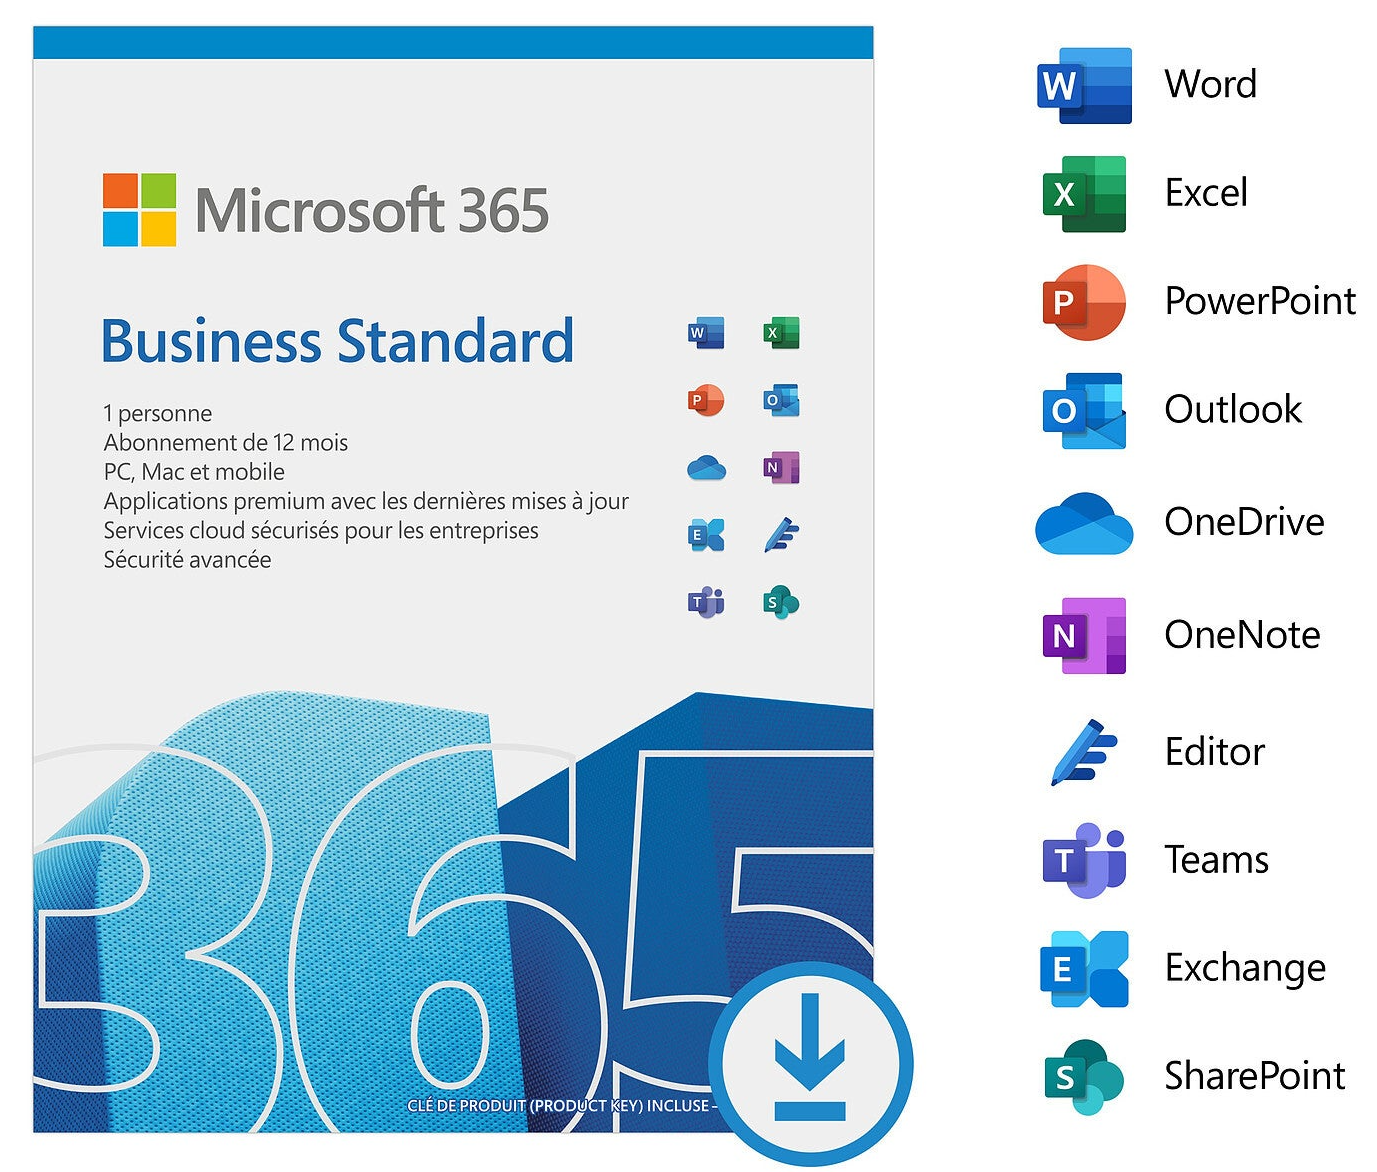Click the "OneNote" text label
This screenshot has width=1377, height=1172.
(x=1242, y=634)
